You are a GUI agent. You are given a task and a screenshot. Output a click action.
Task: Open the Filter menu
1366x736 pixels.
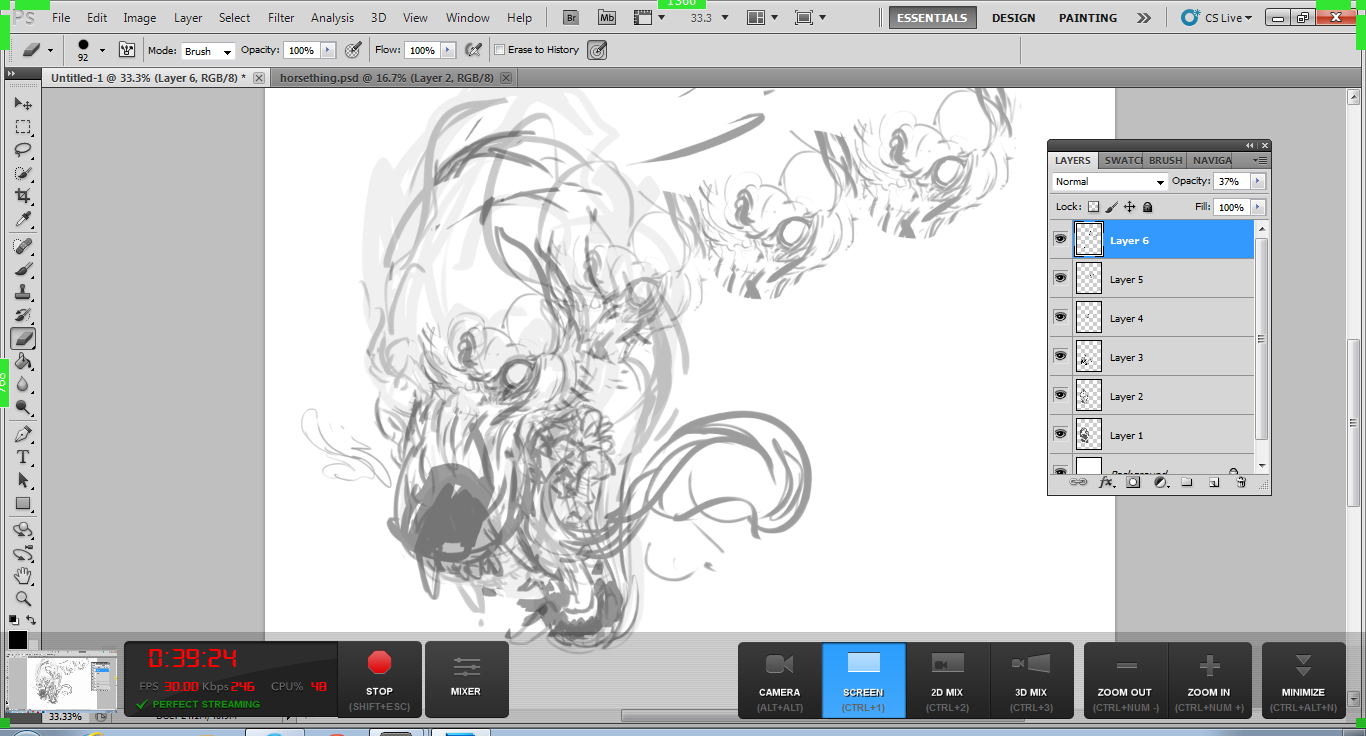[x=281, y=18]
